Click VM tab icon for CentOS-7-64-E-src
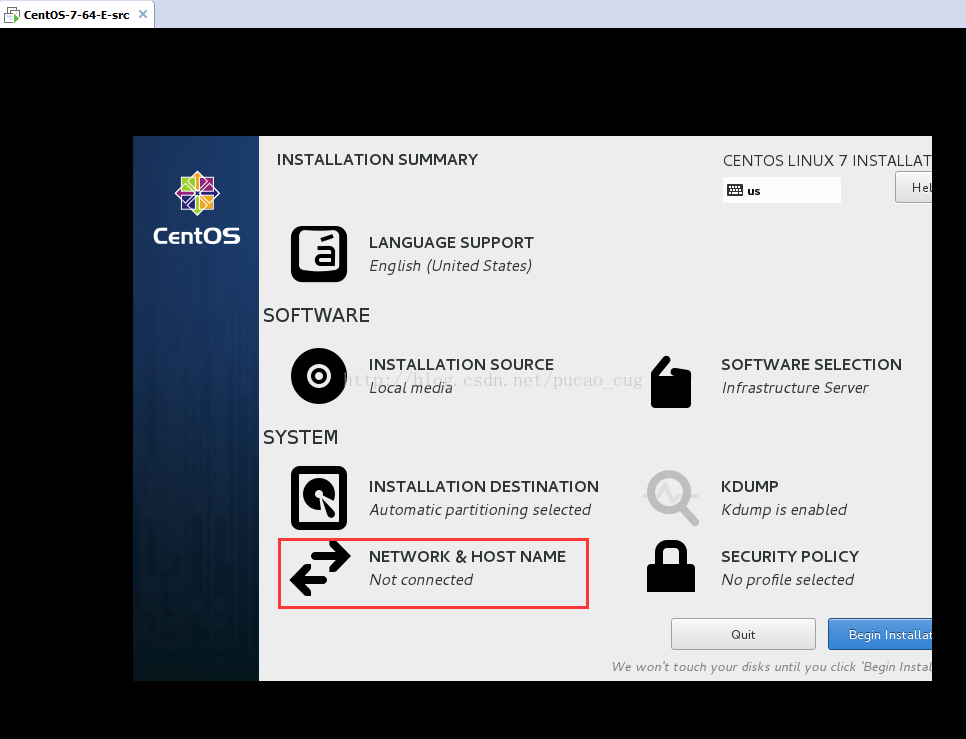Viewport: 966px width, 739px height. (x=11, y=14)
